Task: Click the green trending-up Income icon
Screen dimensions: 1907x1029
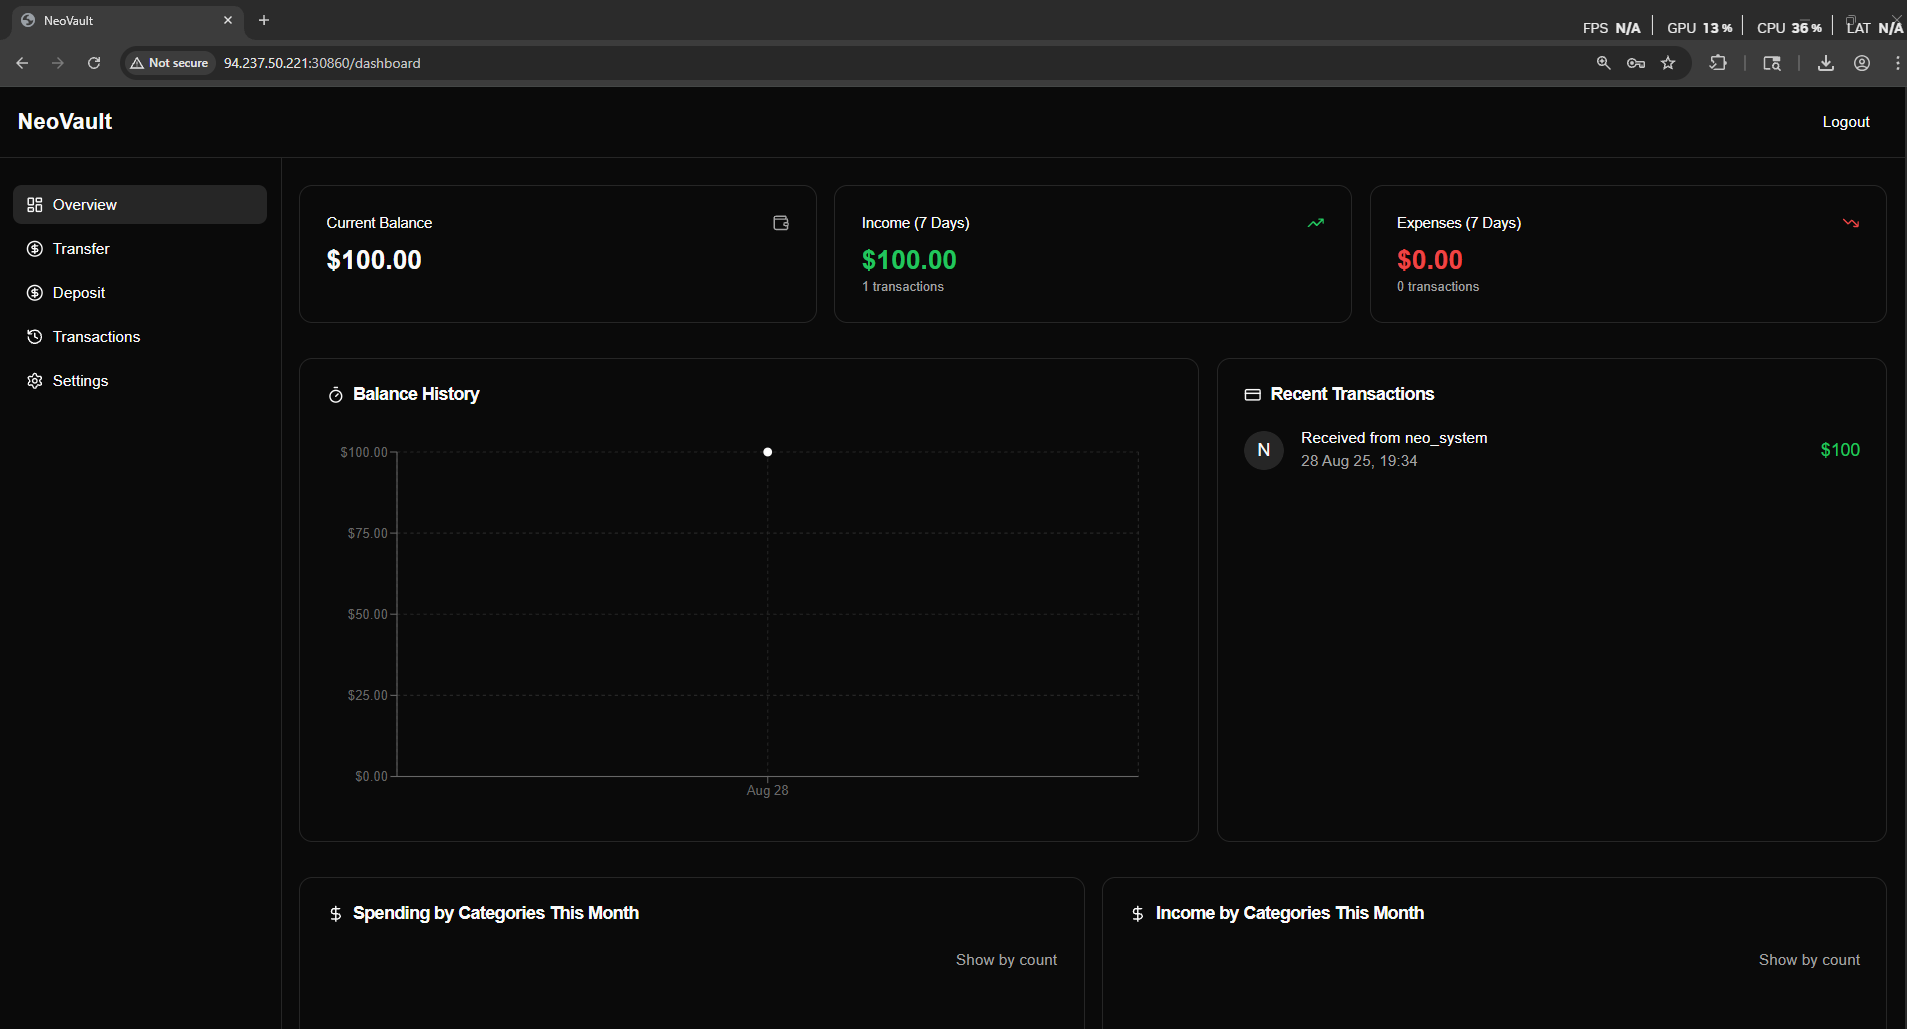Action: (x=1316, y=223)
